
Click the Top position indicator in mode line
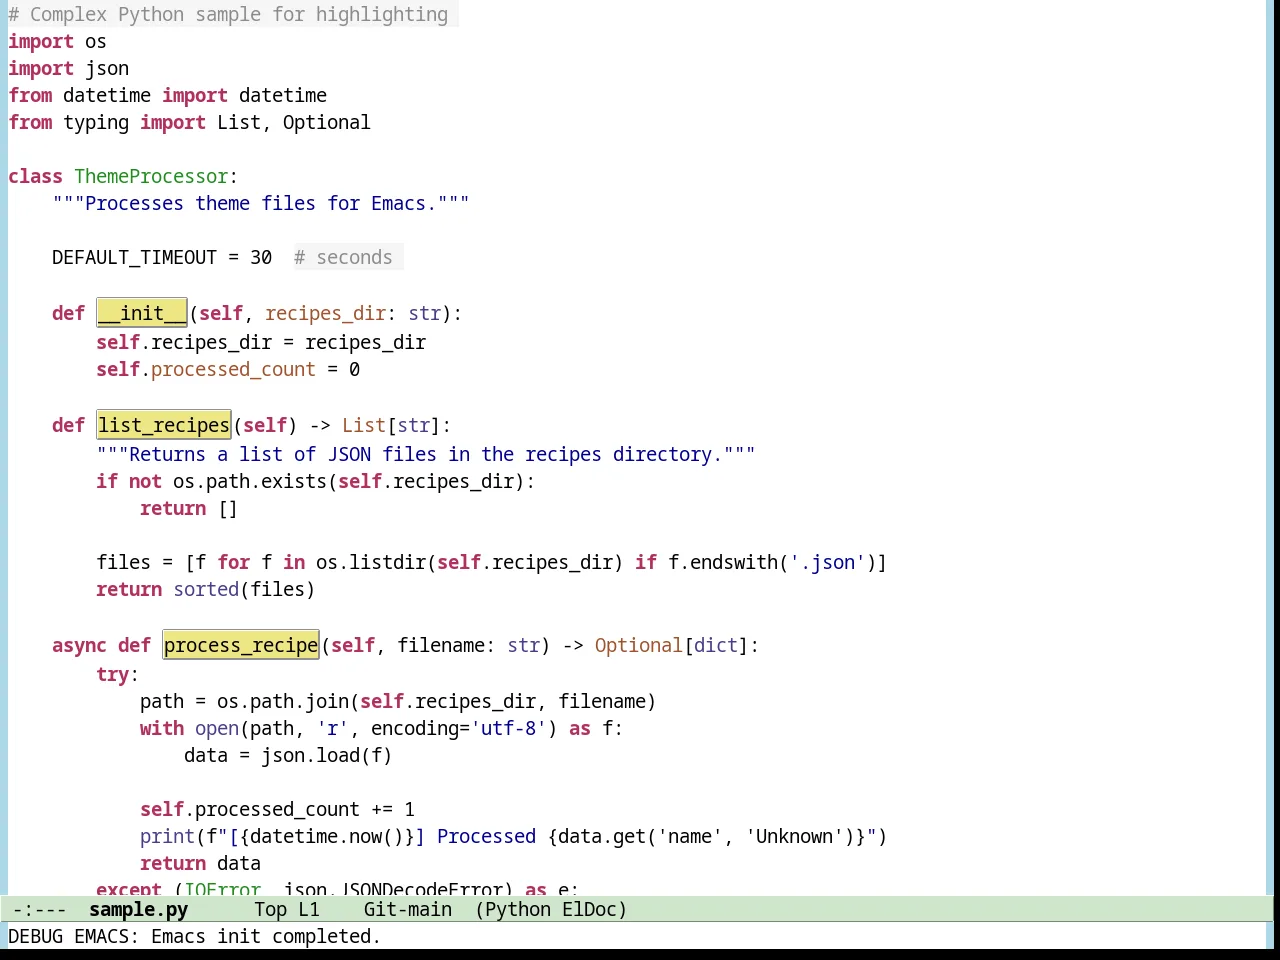pos(270,909)
